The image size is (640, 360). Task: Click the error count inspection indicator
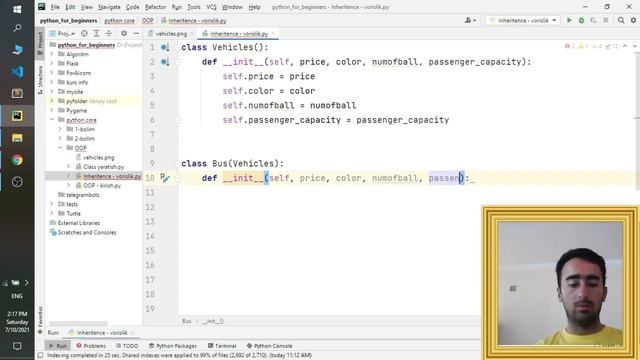pos(570,46)
